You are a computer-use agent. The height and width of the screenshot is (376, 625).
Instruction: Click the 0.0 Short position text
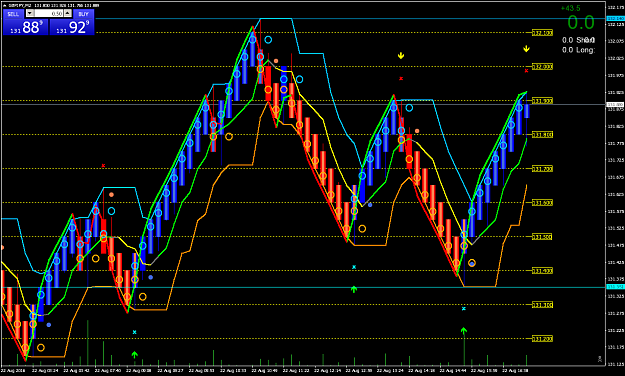578,40
